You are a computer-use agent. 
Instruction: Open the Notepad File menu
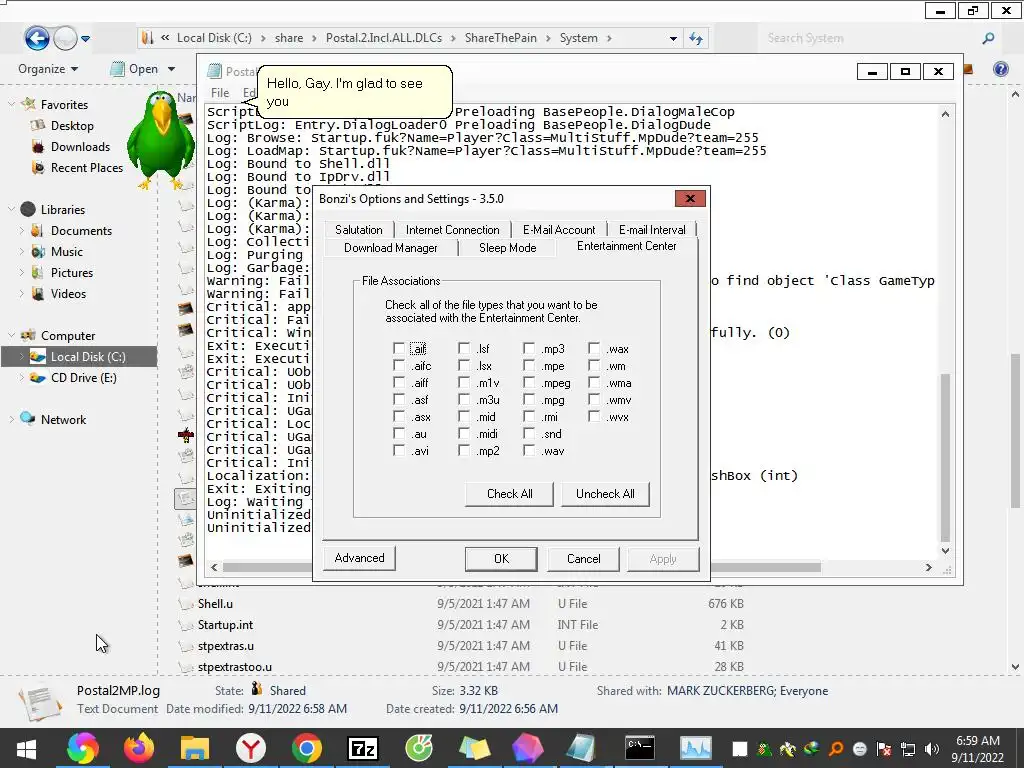[220, 93]
